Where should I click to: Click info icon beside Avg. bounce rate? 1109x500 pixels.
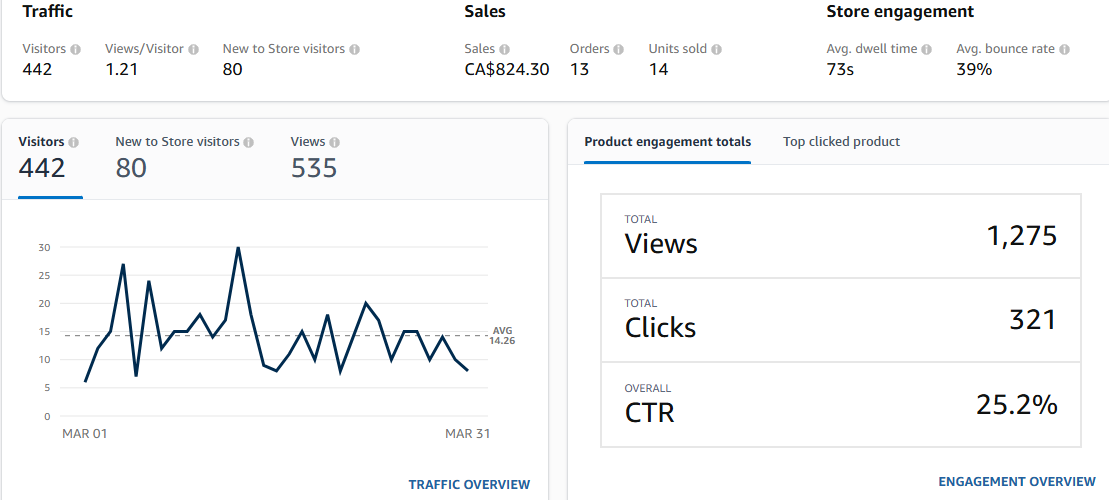point(1064,50)
